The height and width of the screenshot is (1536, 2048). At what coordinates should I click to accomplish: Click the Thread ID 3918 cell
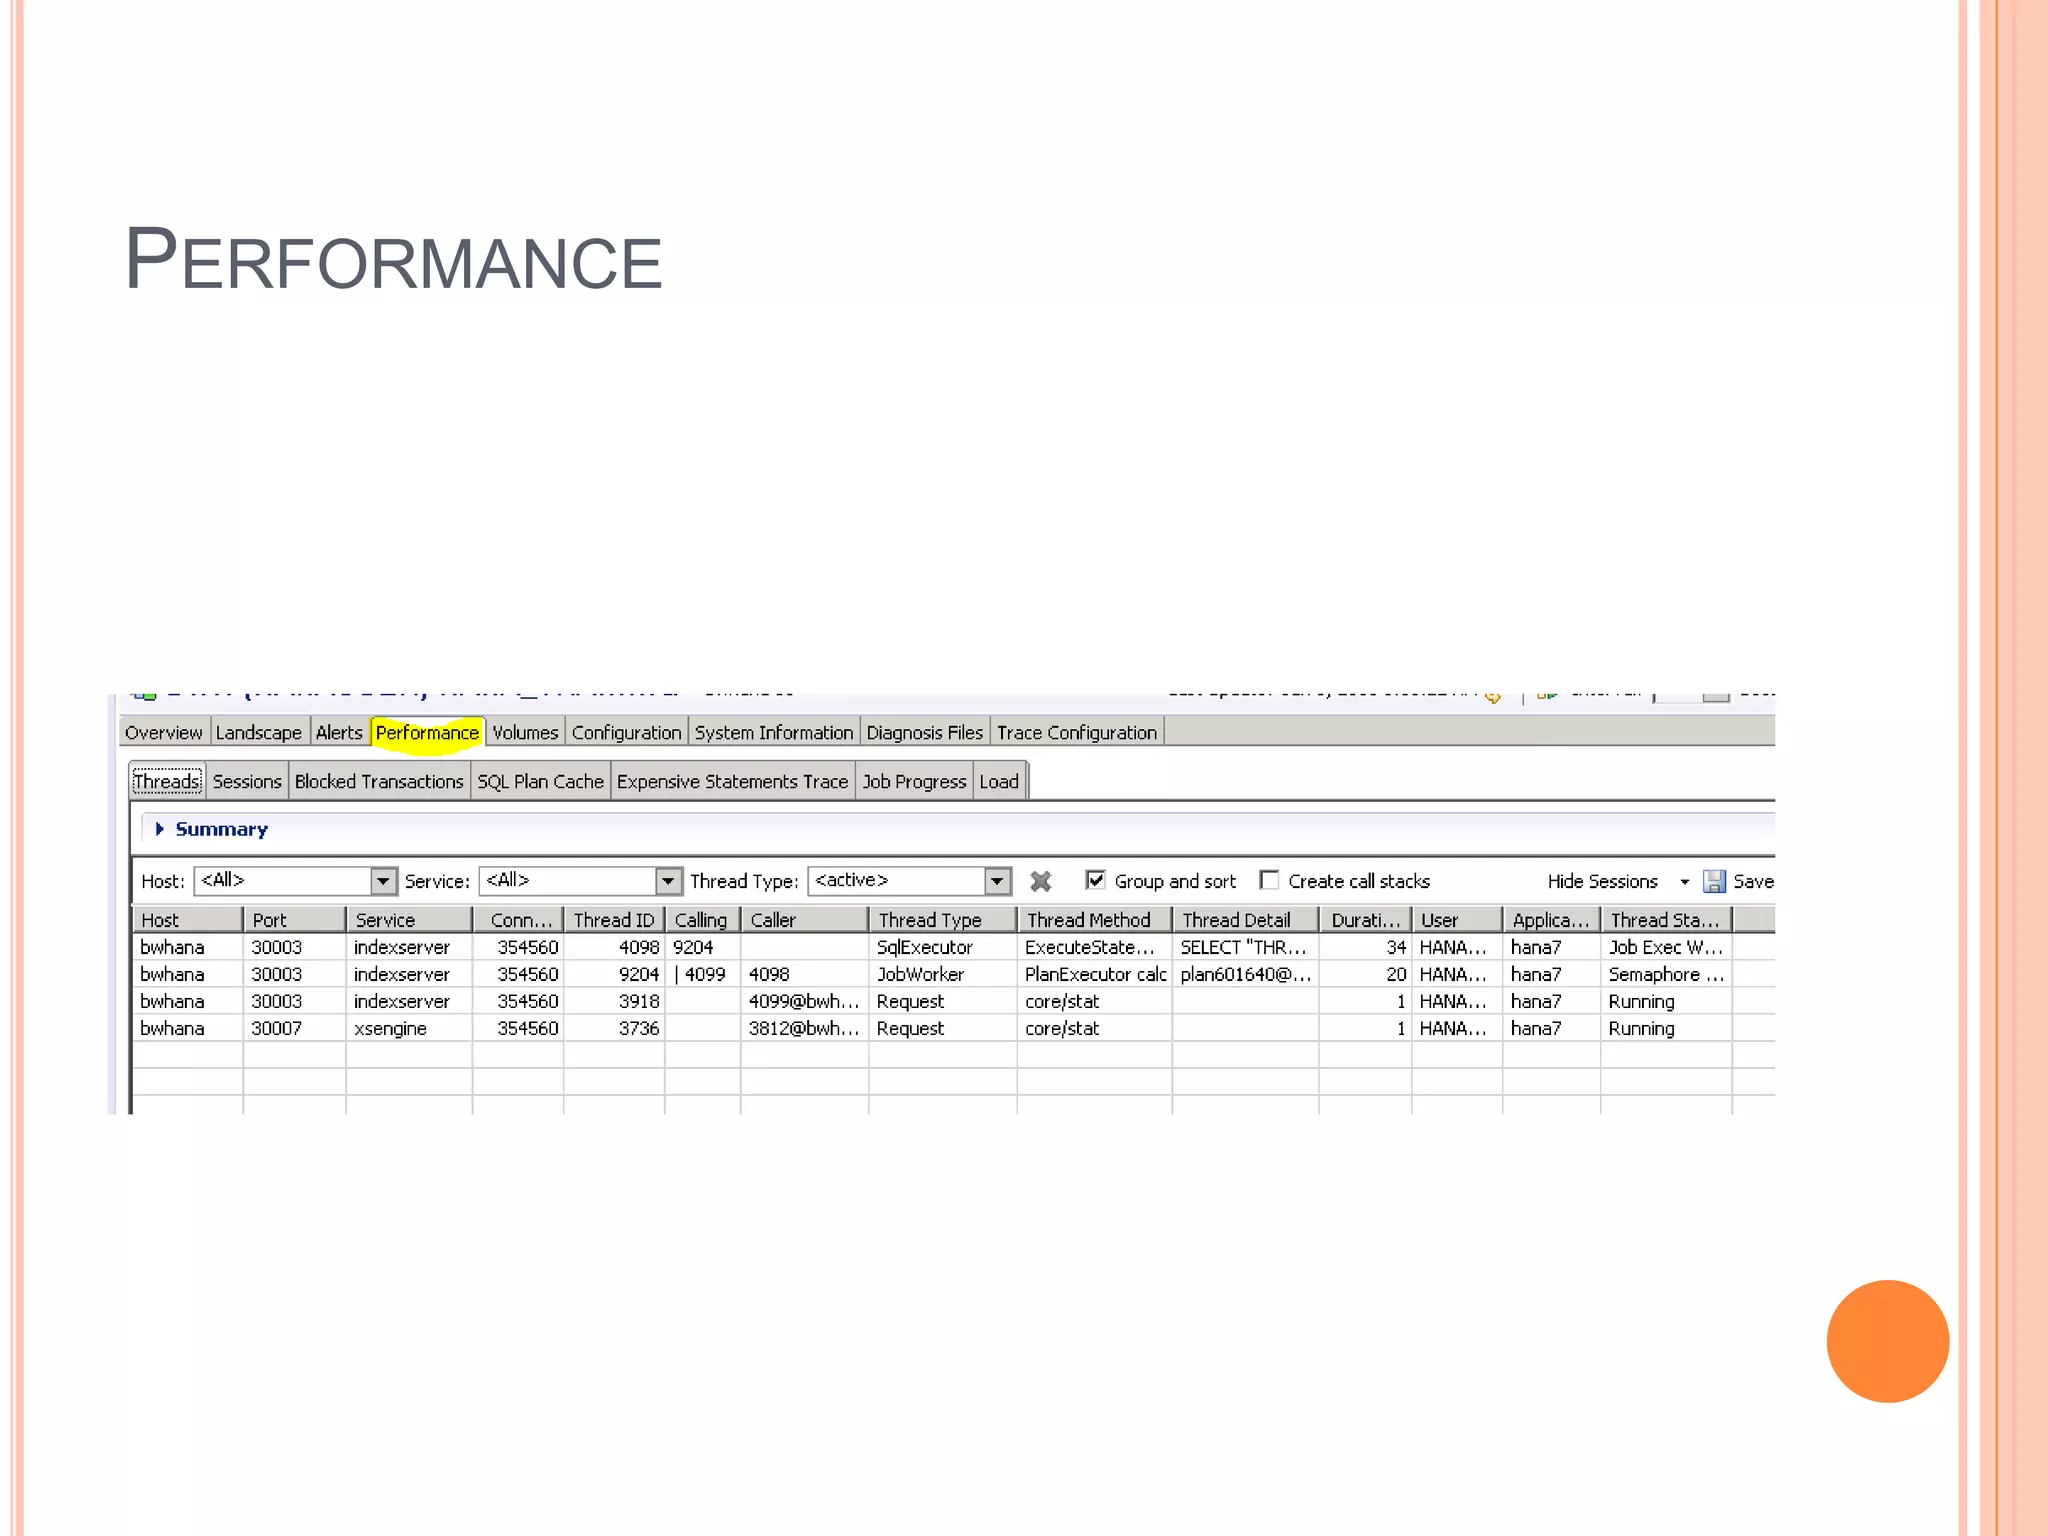(x=614, y=1001)
